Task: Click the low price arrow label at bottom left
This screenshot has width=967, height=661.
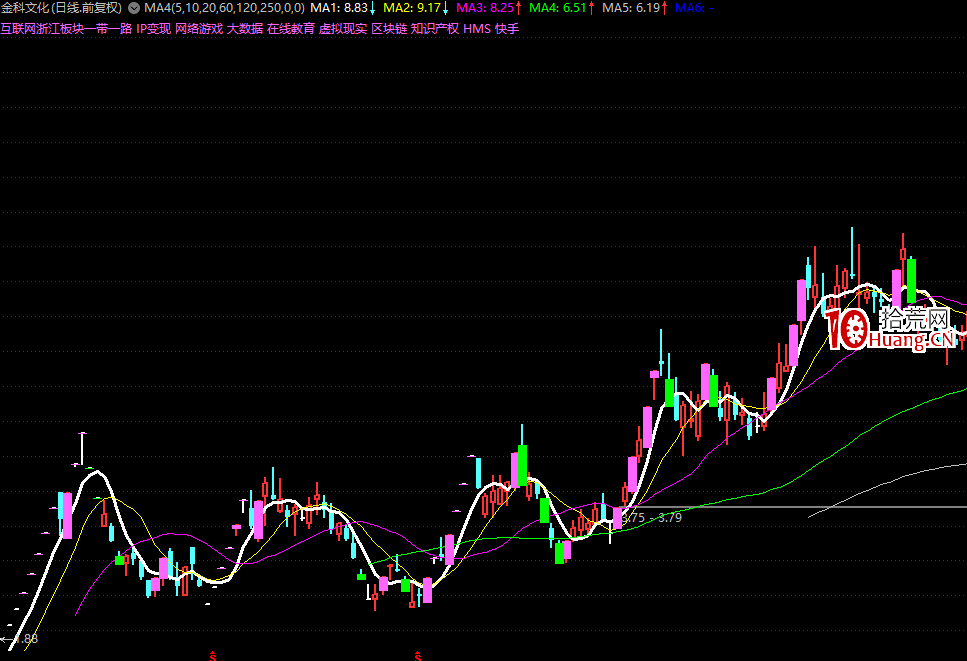Action: click(x=20, y=638)
